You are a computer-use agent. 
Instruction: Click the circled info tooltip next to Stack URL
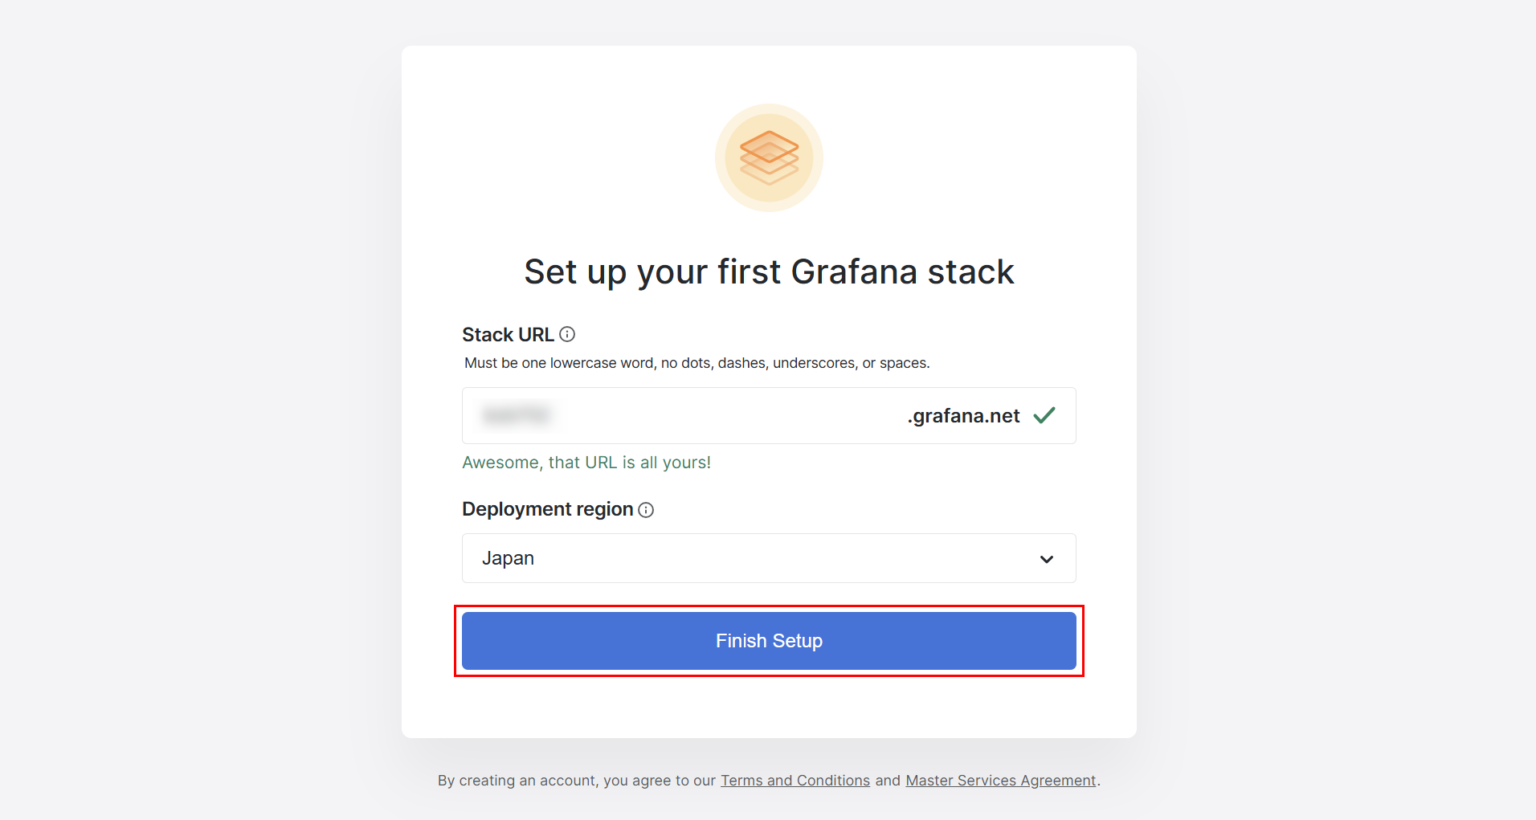(569, 333)
